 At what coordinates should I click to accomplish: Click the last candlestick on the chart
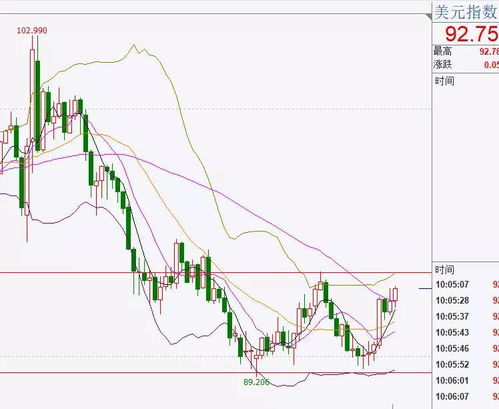pos(395,295)
